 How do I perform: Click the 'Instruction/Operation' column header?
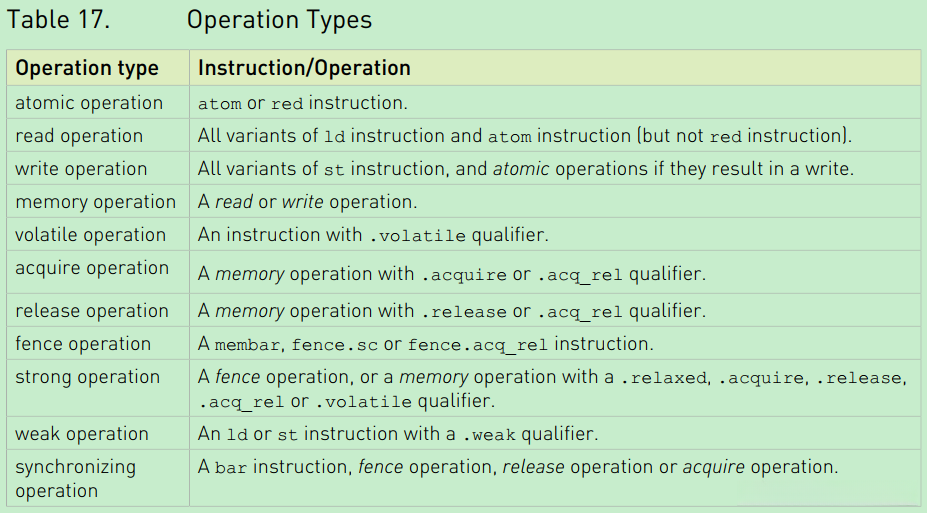coord(304,68)
